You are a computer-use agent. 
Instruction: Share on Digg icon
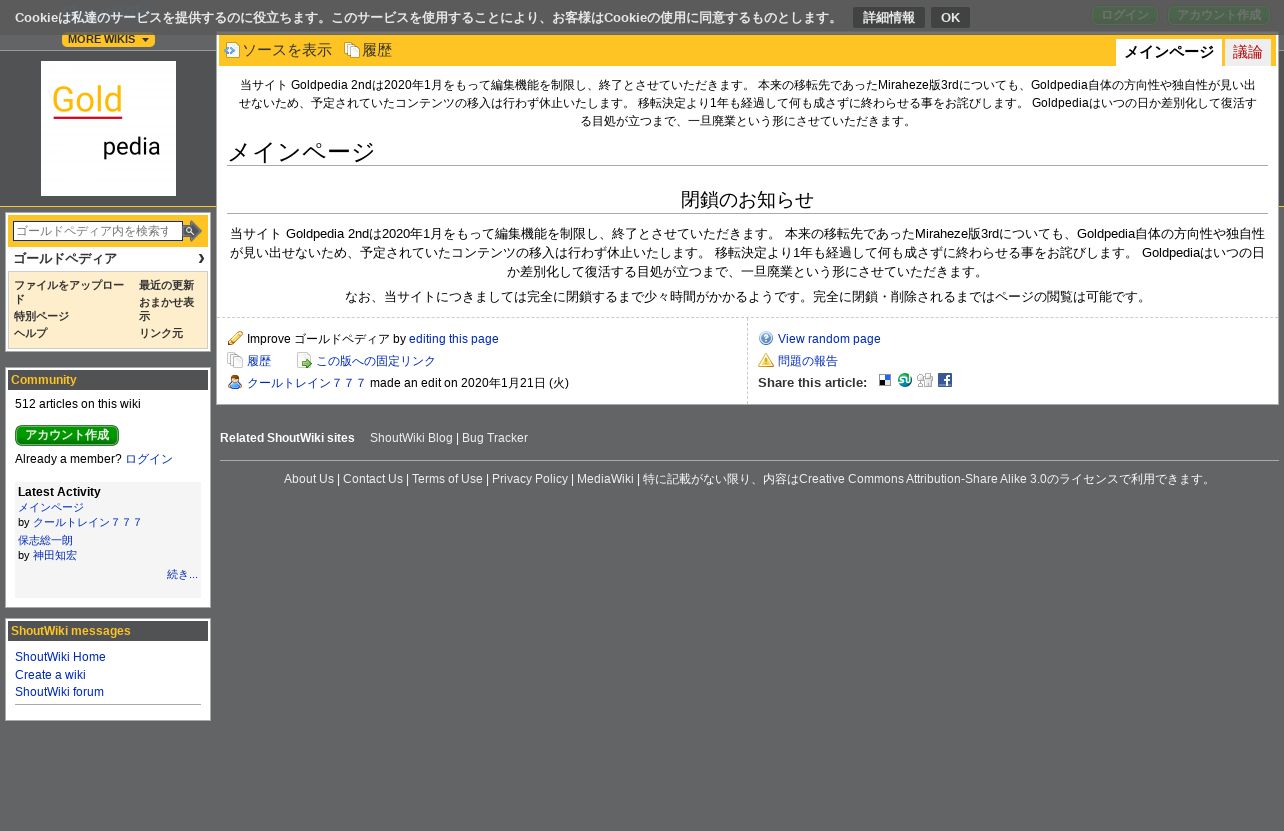click(x=925, y=380)
